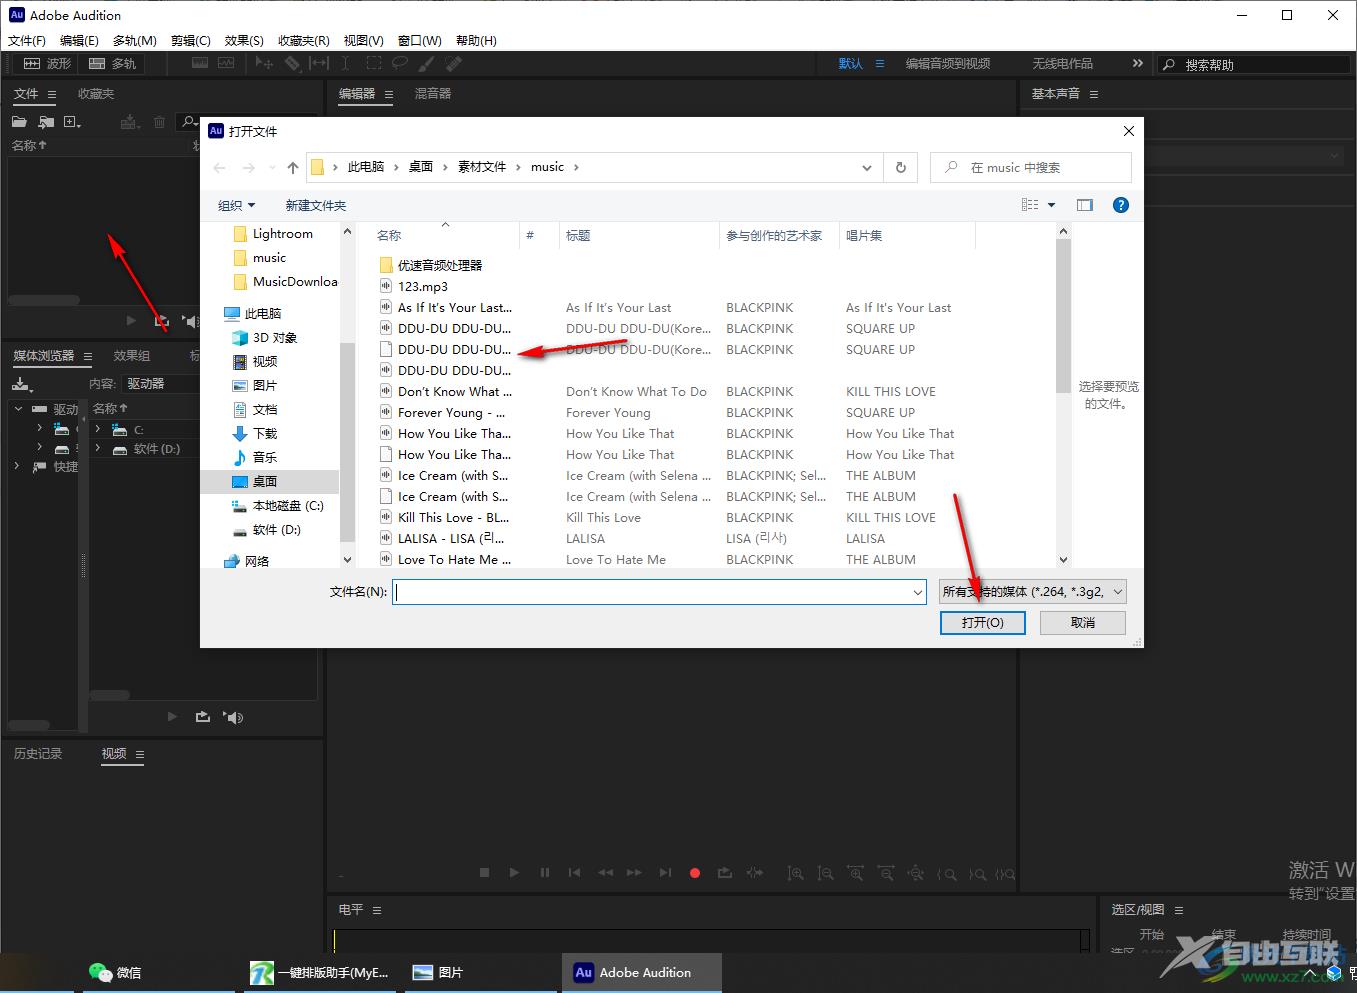Open the Edit menu
Screen dimensions: 1357x993
(79, 41)
